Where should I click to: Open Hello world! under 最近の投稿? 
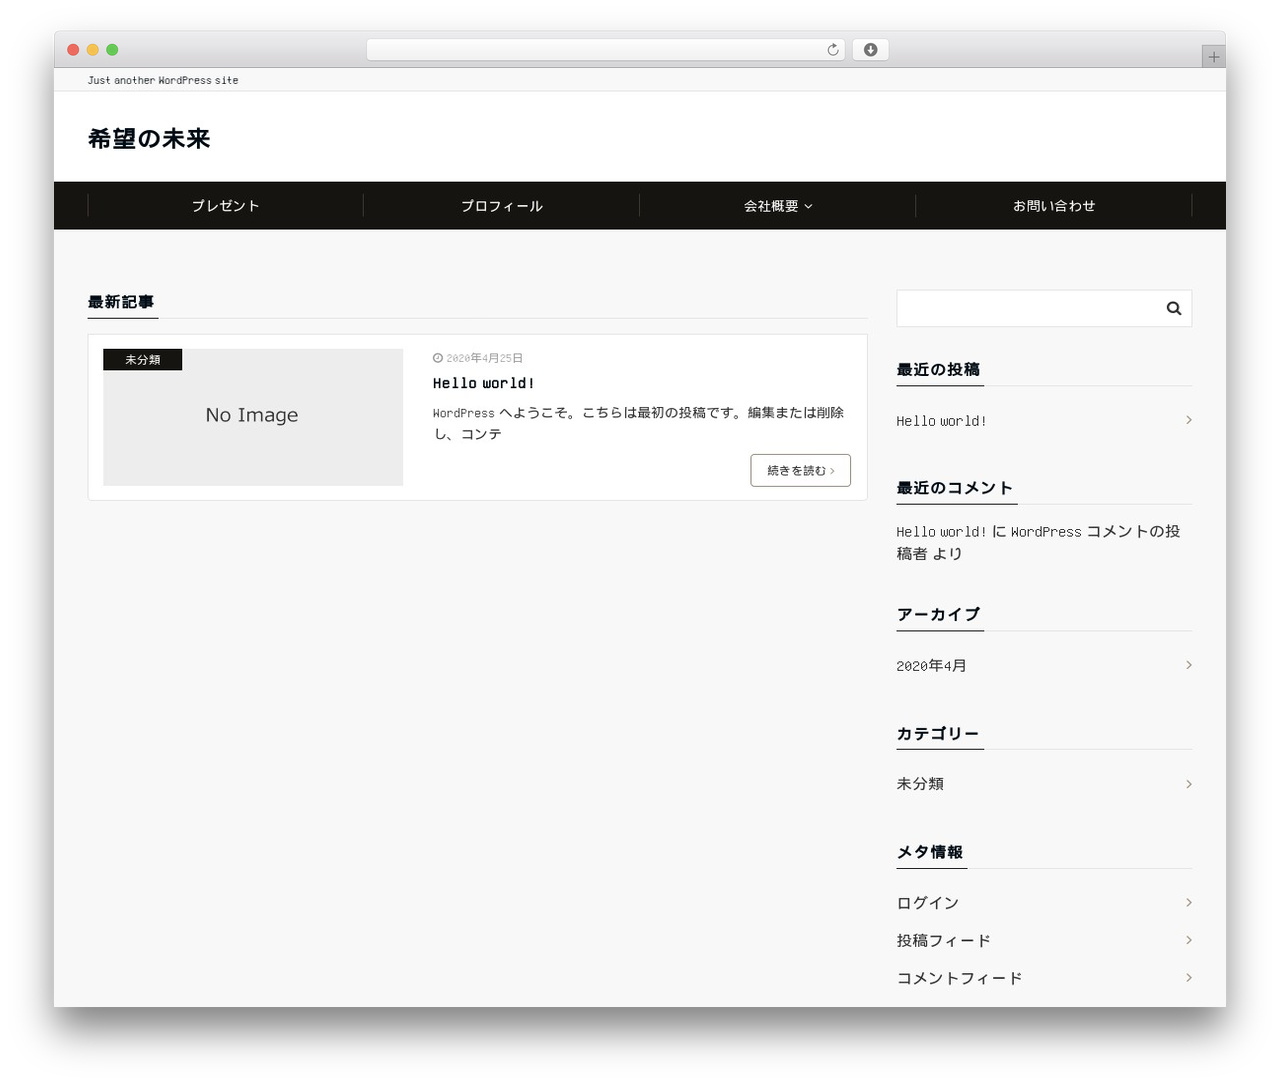point(942,421)
